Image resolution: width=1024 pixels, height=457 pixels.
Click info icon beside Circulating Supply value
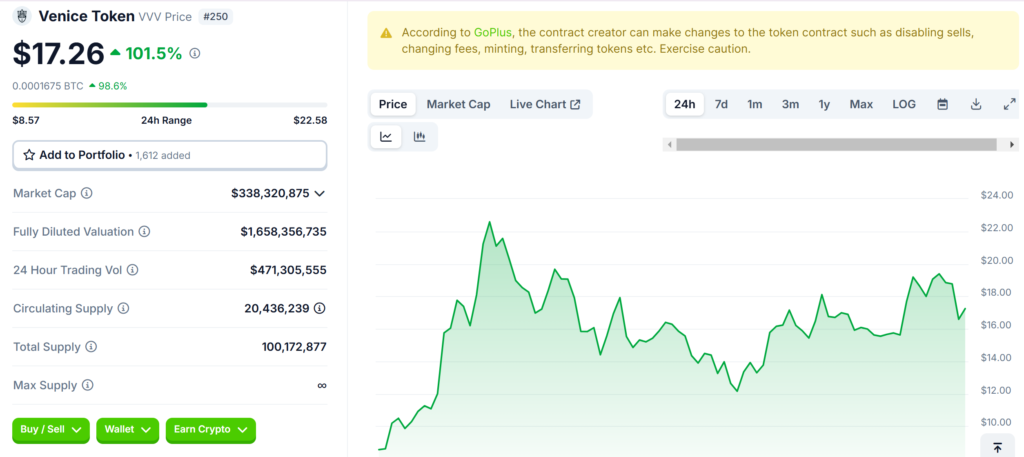(320, 308)
